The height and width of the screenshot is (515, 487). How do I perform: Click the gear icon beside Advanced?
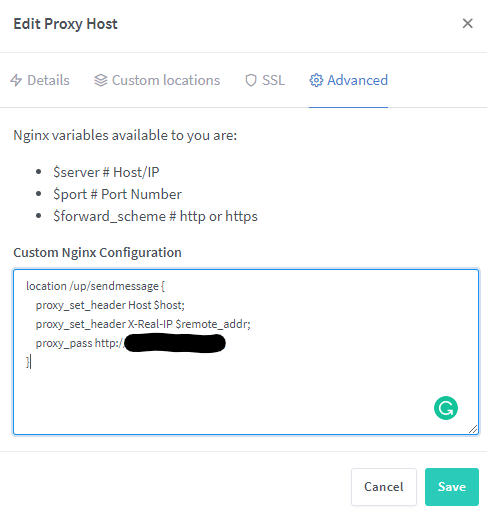click(316, 80)
